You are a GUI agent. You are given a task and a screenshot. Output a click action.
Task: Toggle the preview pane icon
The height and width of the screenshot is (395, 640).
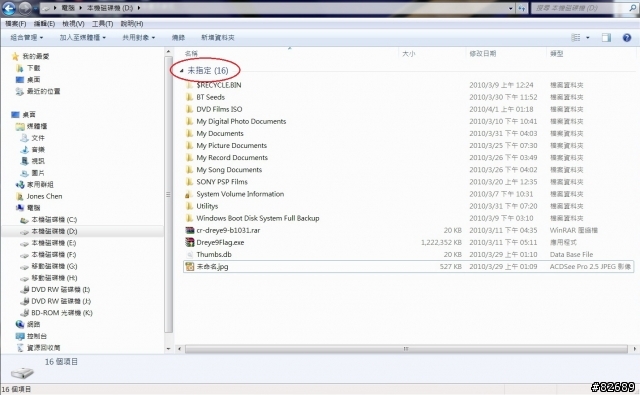pyautogui.click(x=606, y=38)
